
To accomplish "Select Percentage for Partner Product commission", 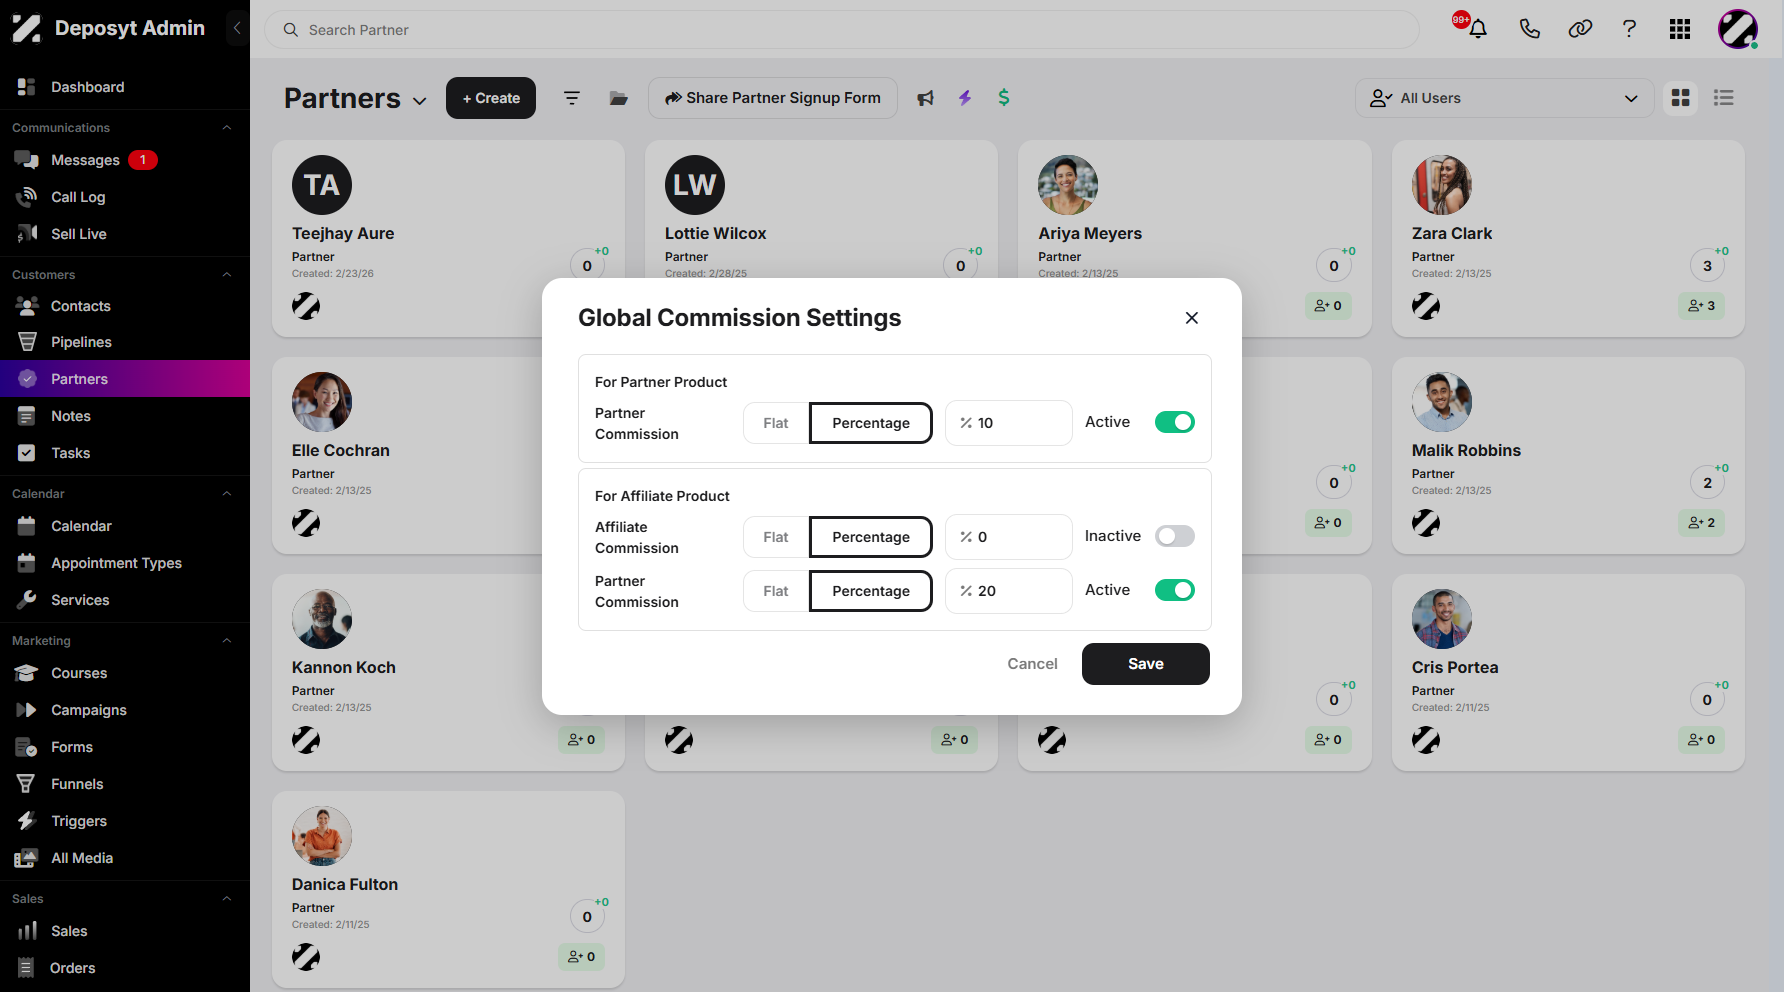I will pyautogui.click(x=871, y=423).
